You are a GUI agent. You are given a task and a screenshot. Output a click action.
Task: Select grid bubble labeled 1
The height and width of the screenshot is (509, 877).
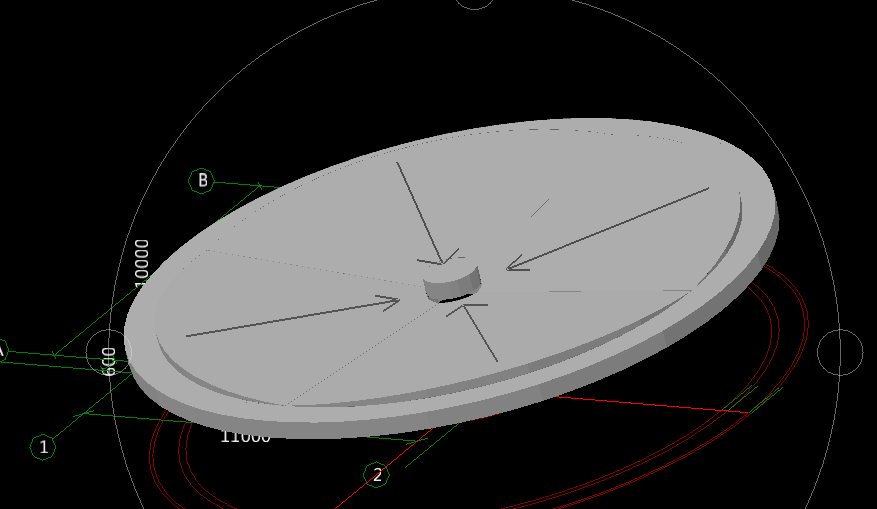click(x=43, y=447)
